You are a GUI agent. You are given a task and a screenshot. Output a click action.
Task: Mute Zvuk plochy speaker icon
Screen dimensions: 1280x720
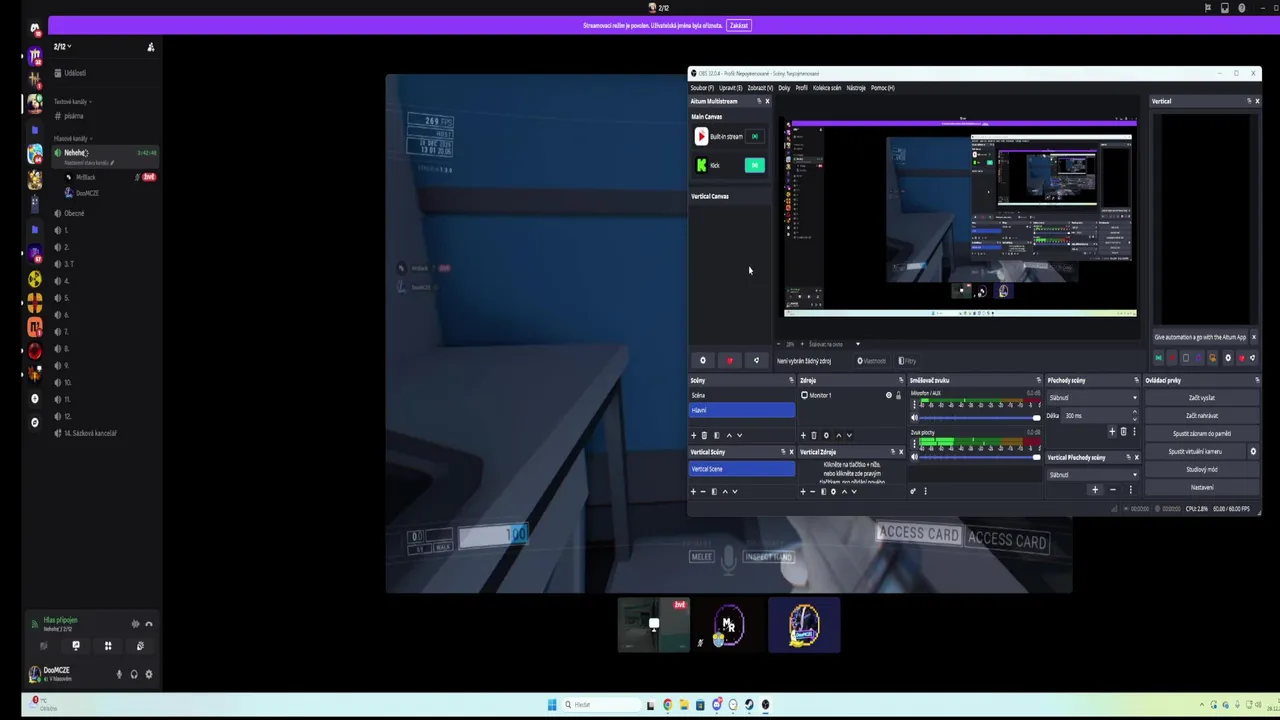point(914,456)
